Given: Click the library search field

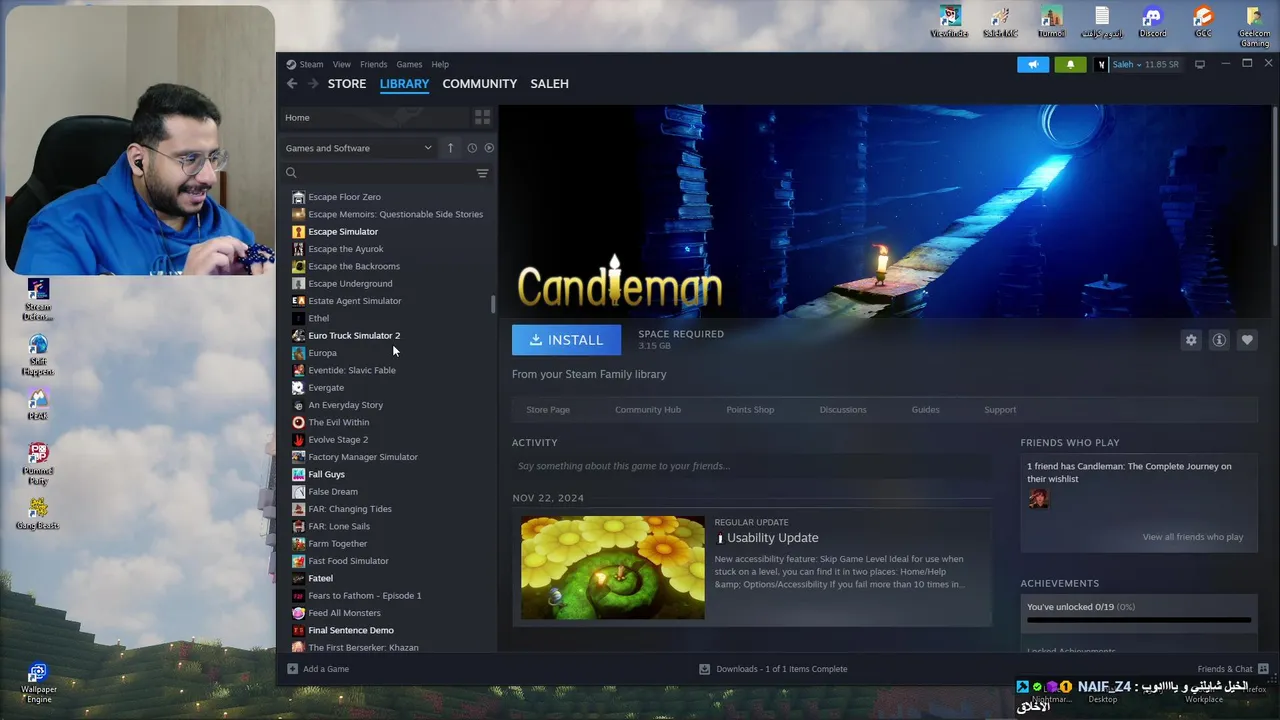Looking at the screenshot, I should point(378,173).
